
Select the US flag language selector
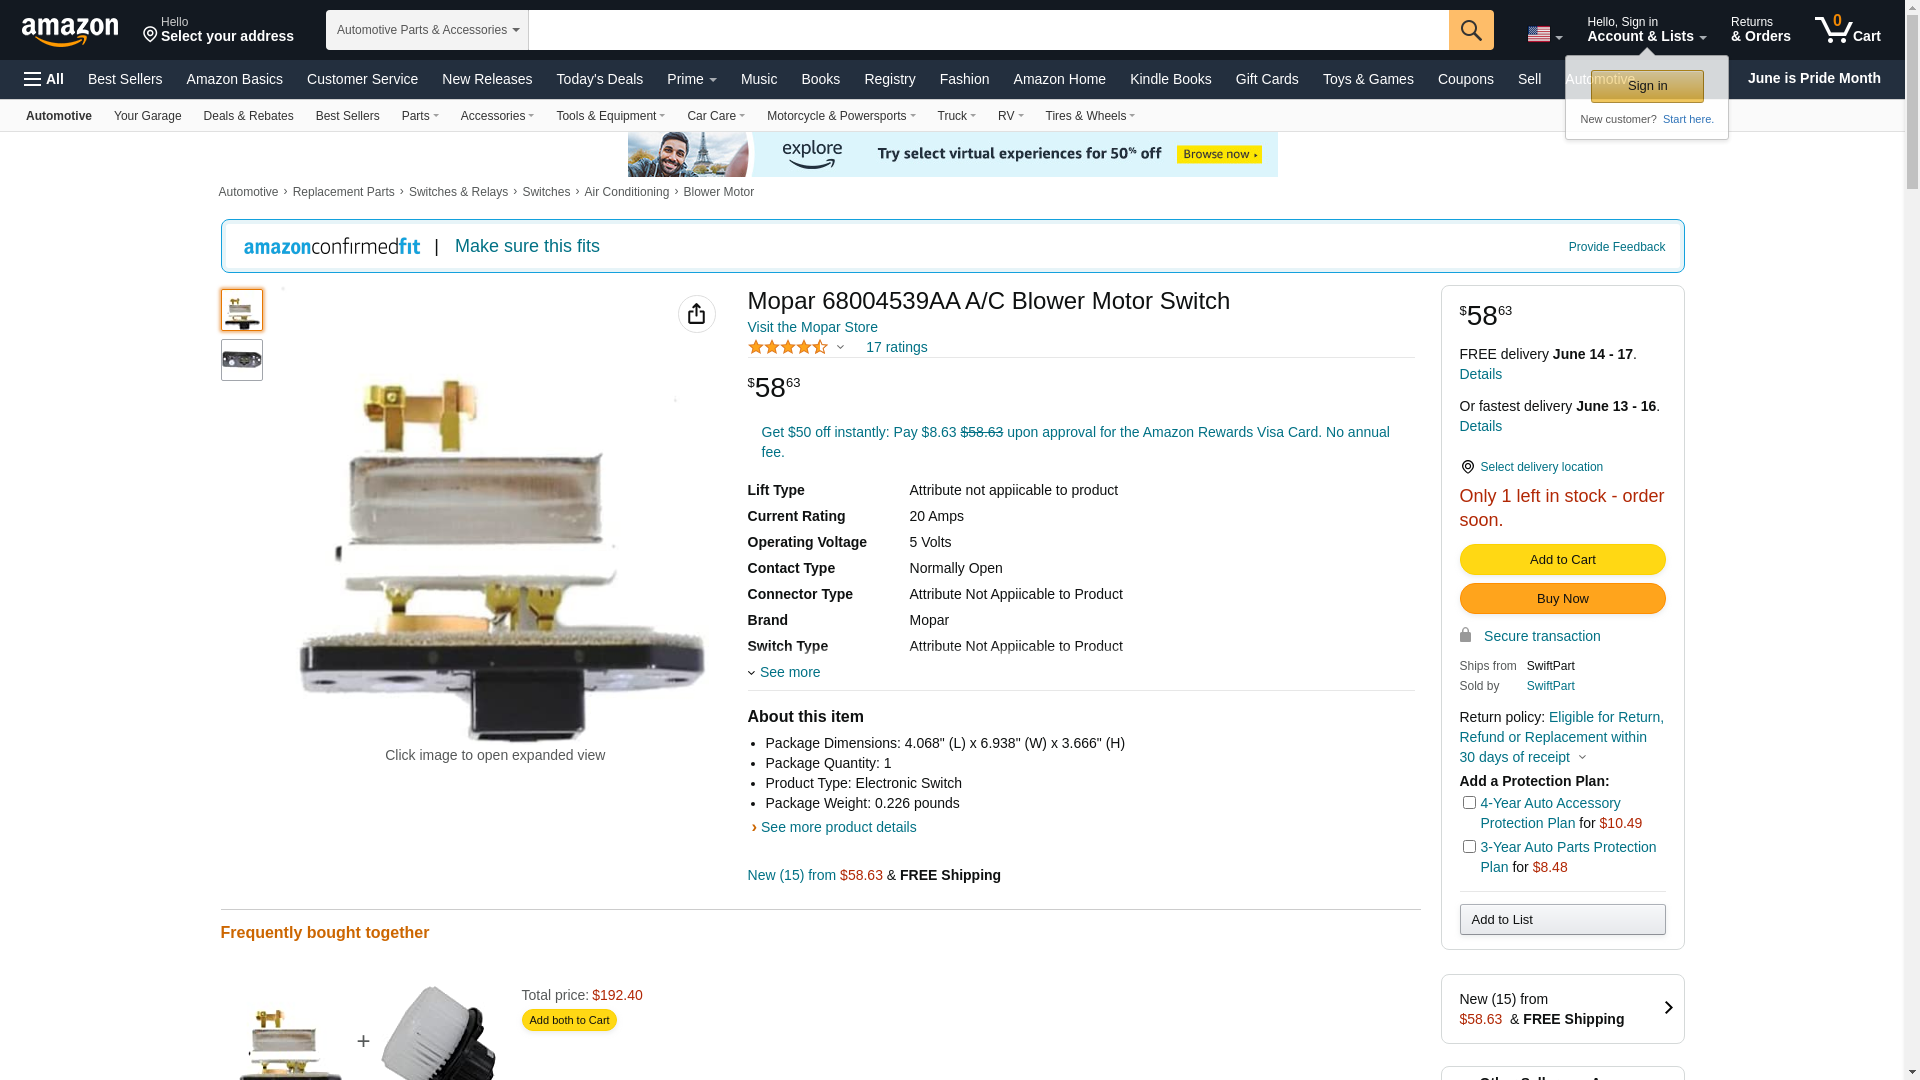pyautogui.click(x=1544, y=35)
